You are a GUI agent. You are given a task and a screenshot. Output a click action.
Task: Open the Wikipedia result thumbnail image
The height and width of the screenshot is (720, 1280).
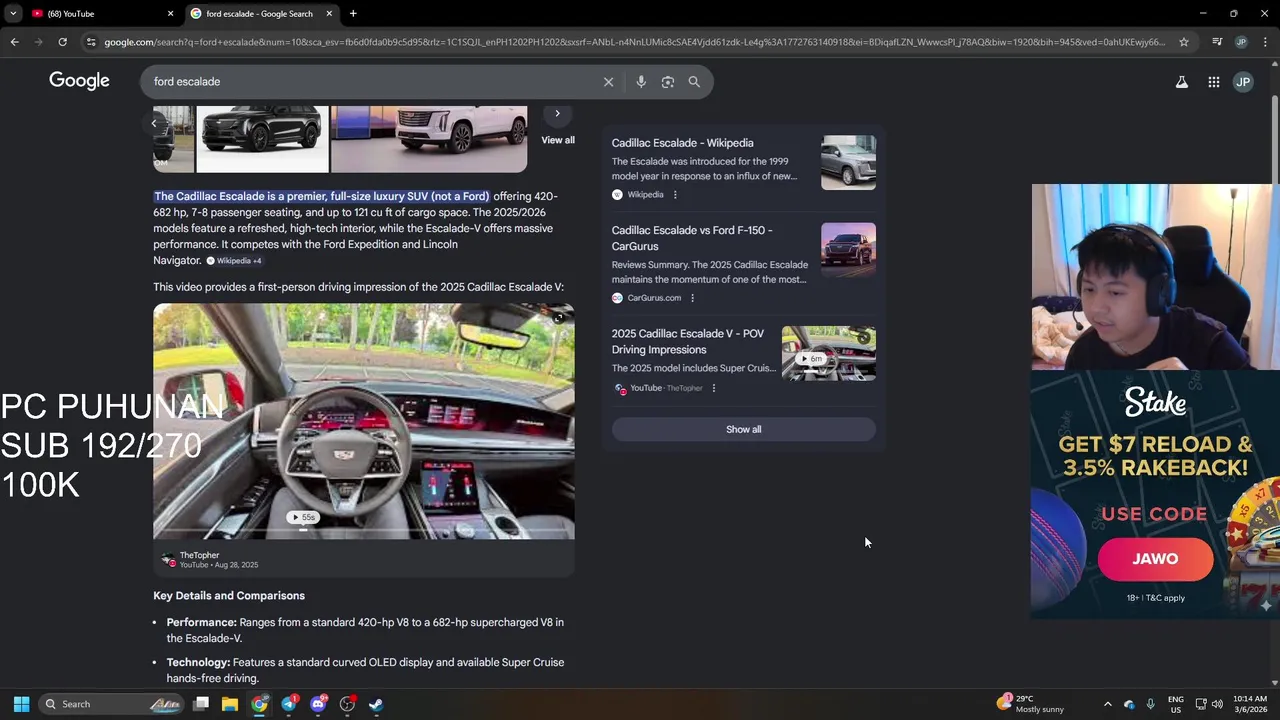848,162
